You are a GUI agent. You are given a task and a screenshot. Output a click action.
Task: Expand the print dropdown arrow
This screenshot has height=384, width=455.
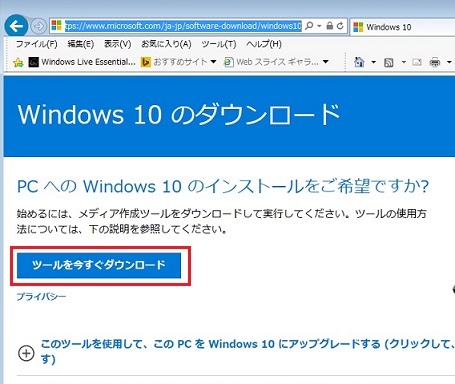click(x=449, y=62)
